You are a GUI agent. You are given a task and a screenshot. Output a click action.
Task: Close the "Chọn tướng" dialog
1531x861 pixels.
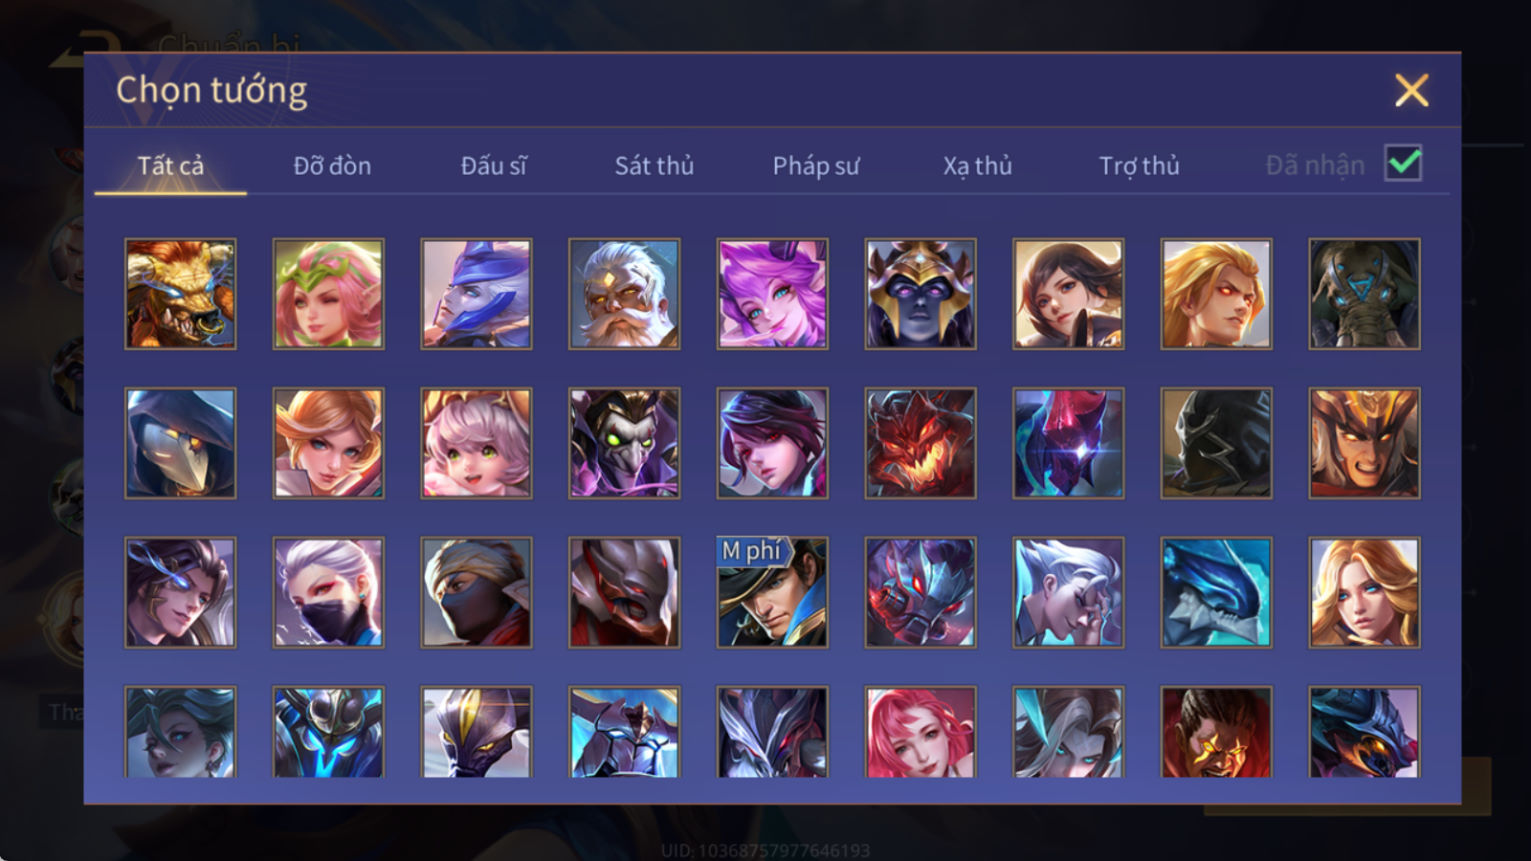pyautogui.click(x=1411, y=91)
